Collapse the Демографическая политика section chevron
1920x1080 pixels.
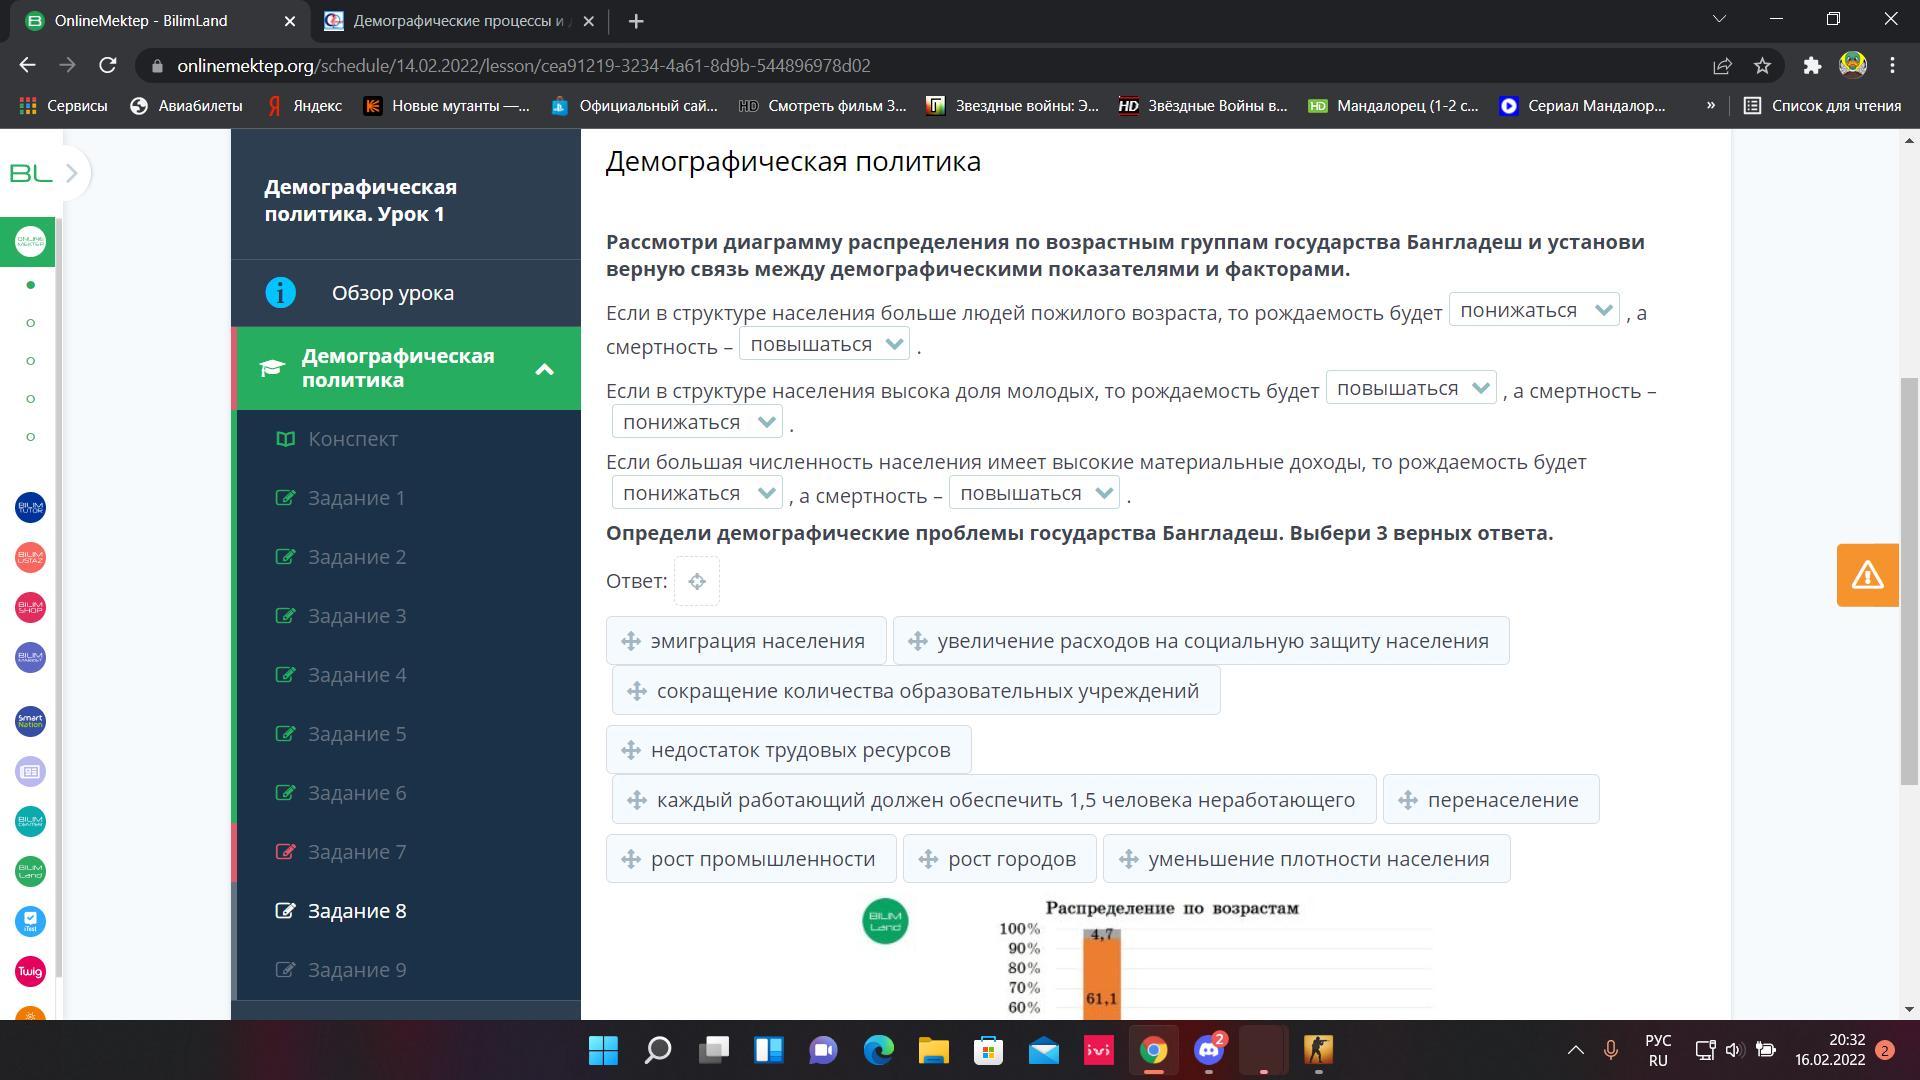pyautogui.click(x=544, y=369)
